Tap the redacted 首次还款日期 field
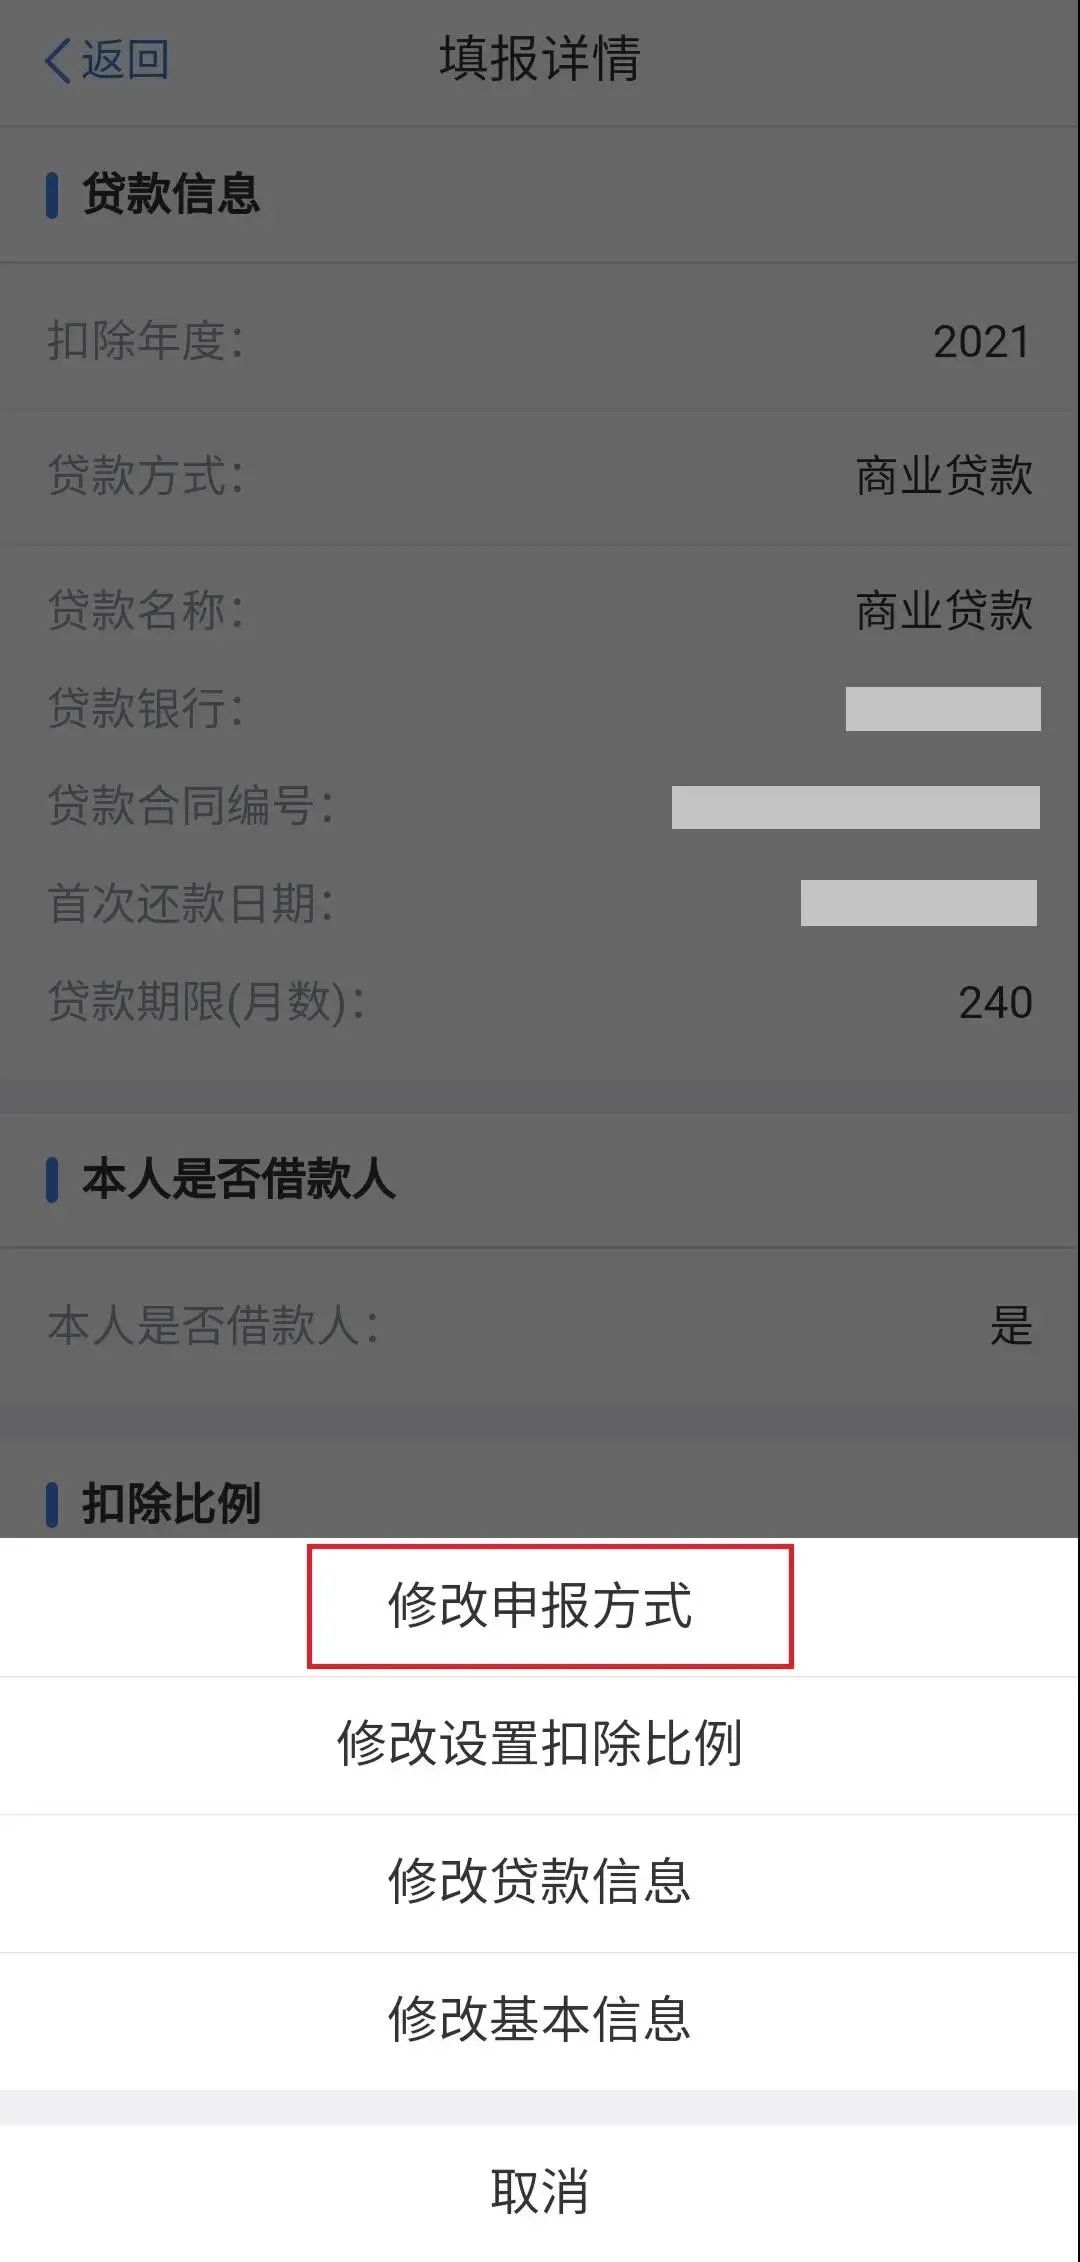This screenshot has height=2262, width=1080. pyautogui.click(x=919, y=903)
